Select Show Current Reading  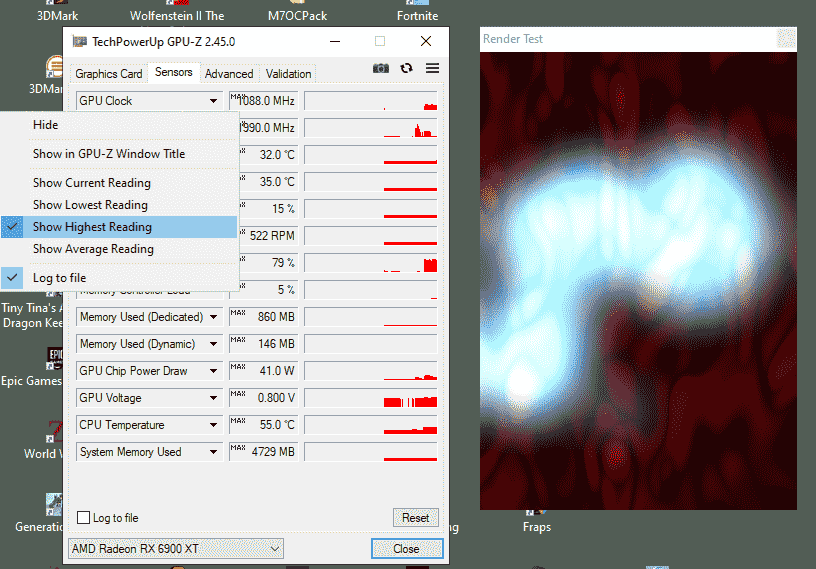(x=119, y=183)
